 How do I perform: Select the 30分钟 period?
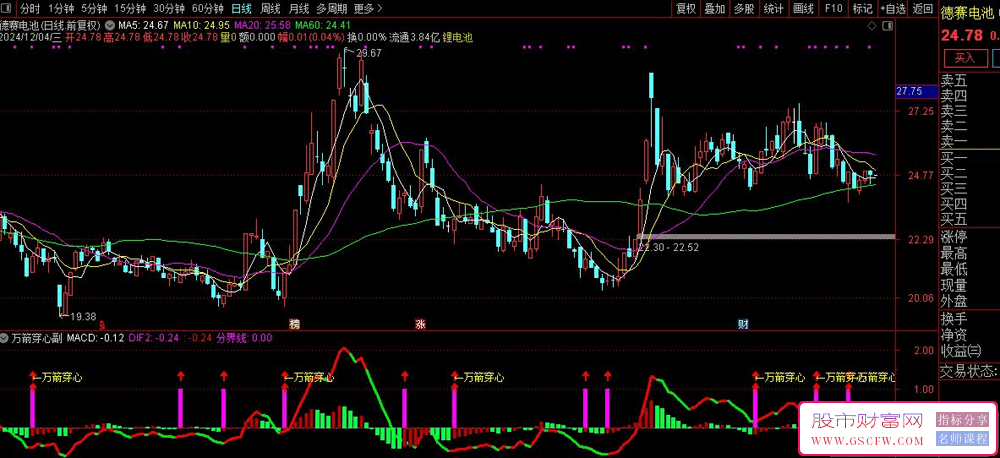(x=169, y=9)
